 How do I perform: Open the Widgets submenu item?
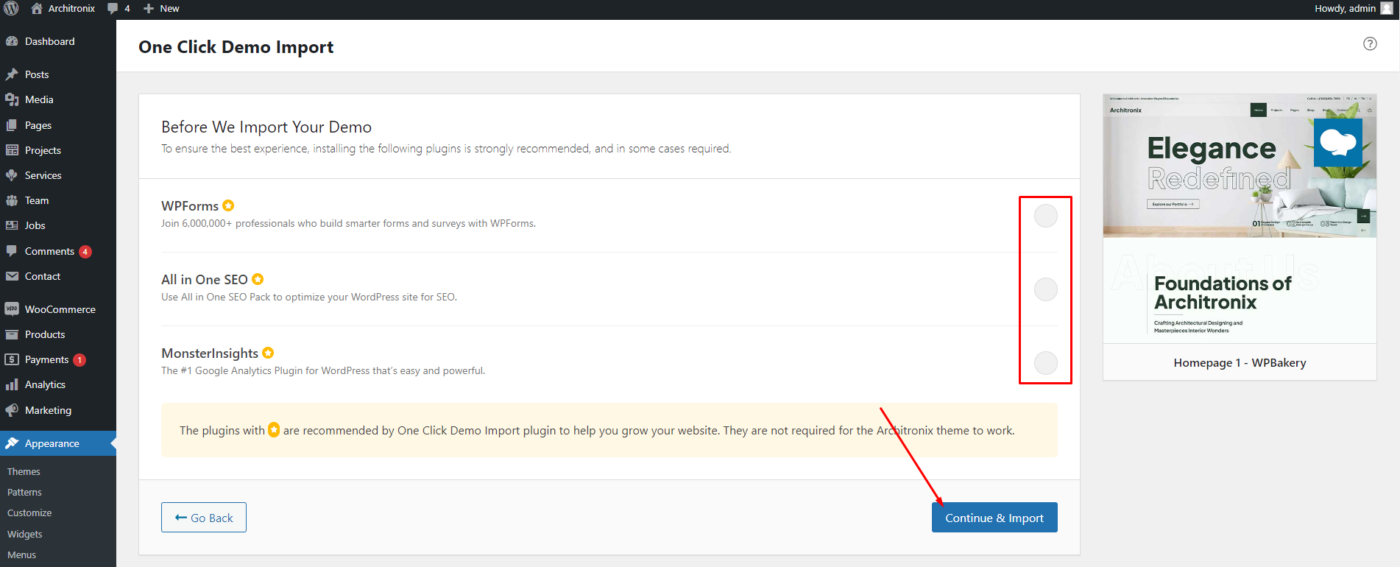[x=25, y=534]
